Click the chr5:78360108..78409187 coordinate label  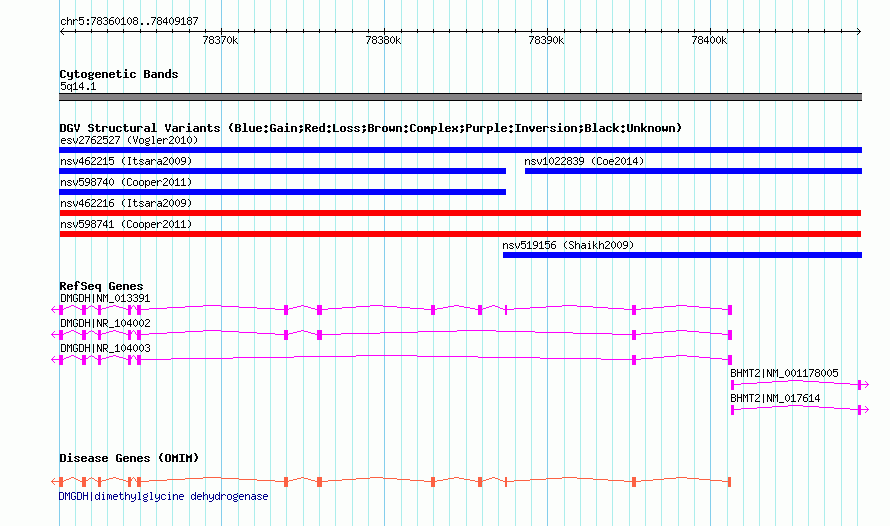coord(129,22)
